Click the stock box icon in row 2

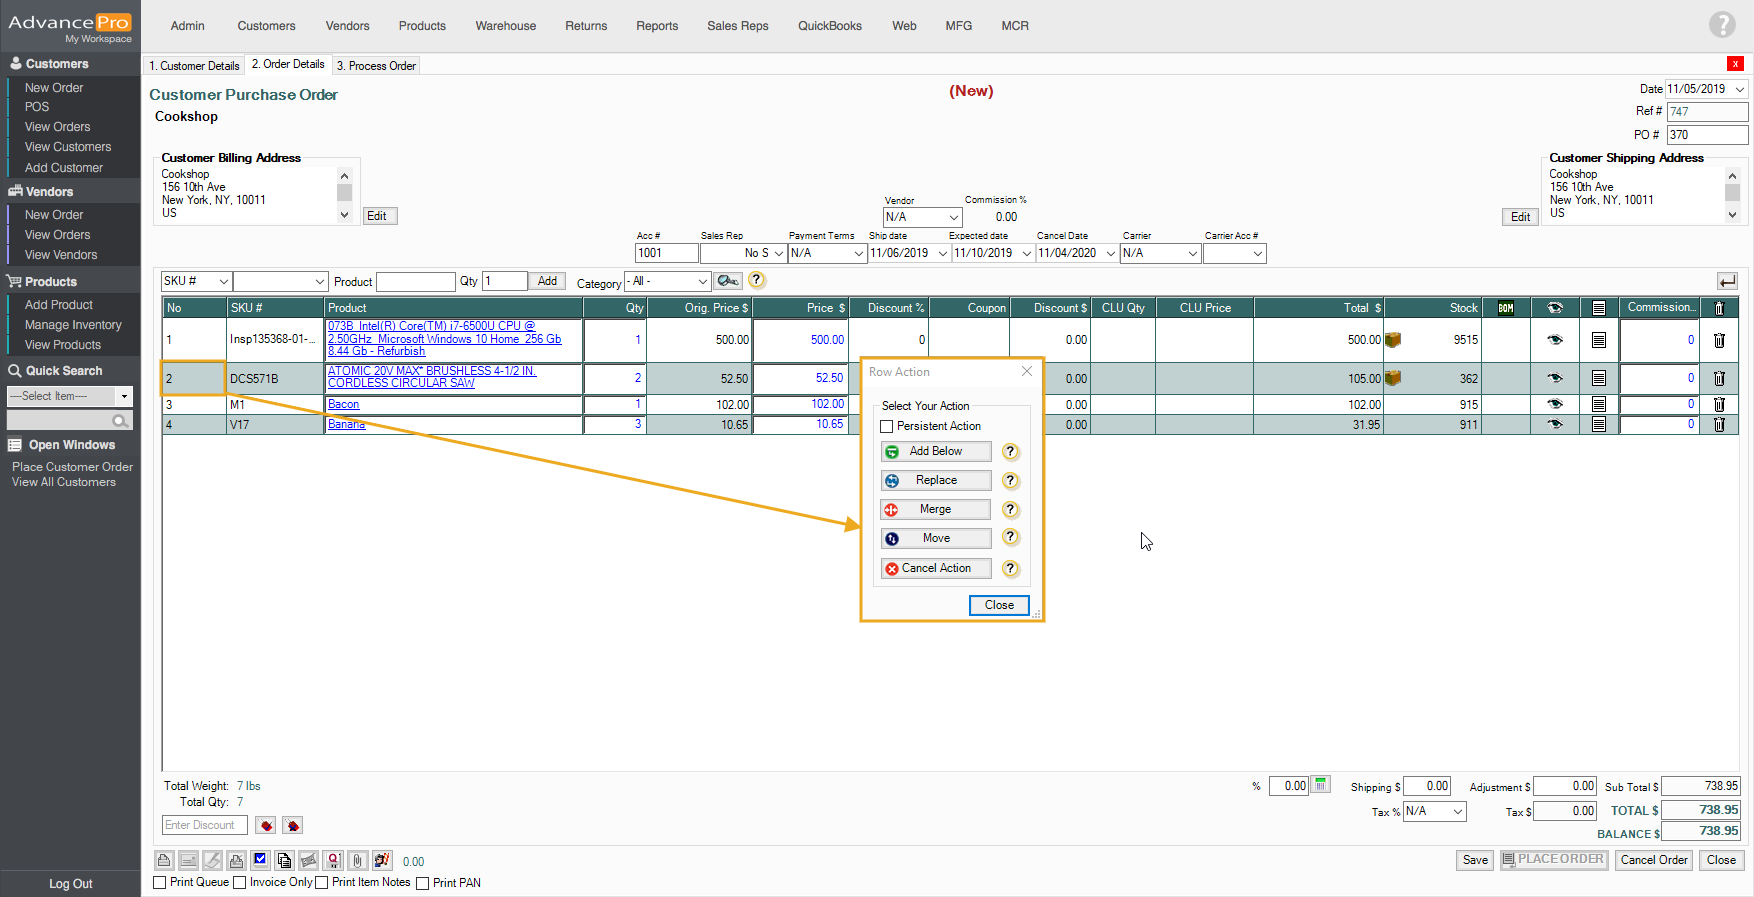(x=1392, y=378)
